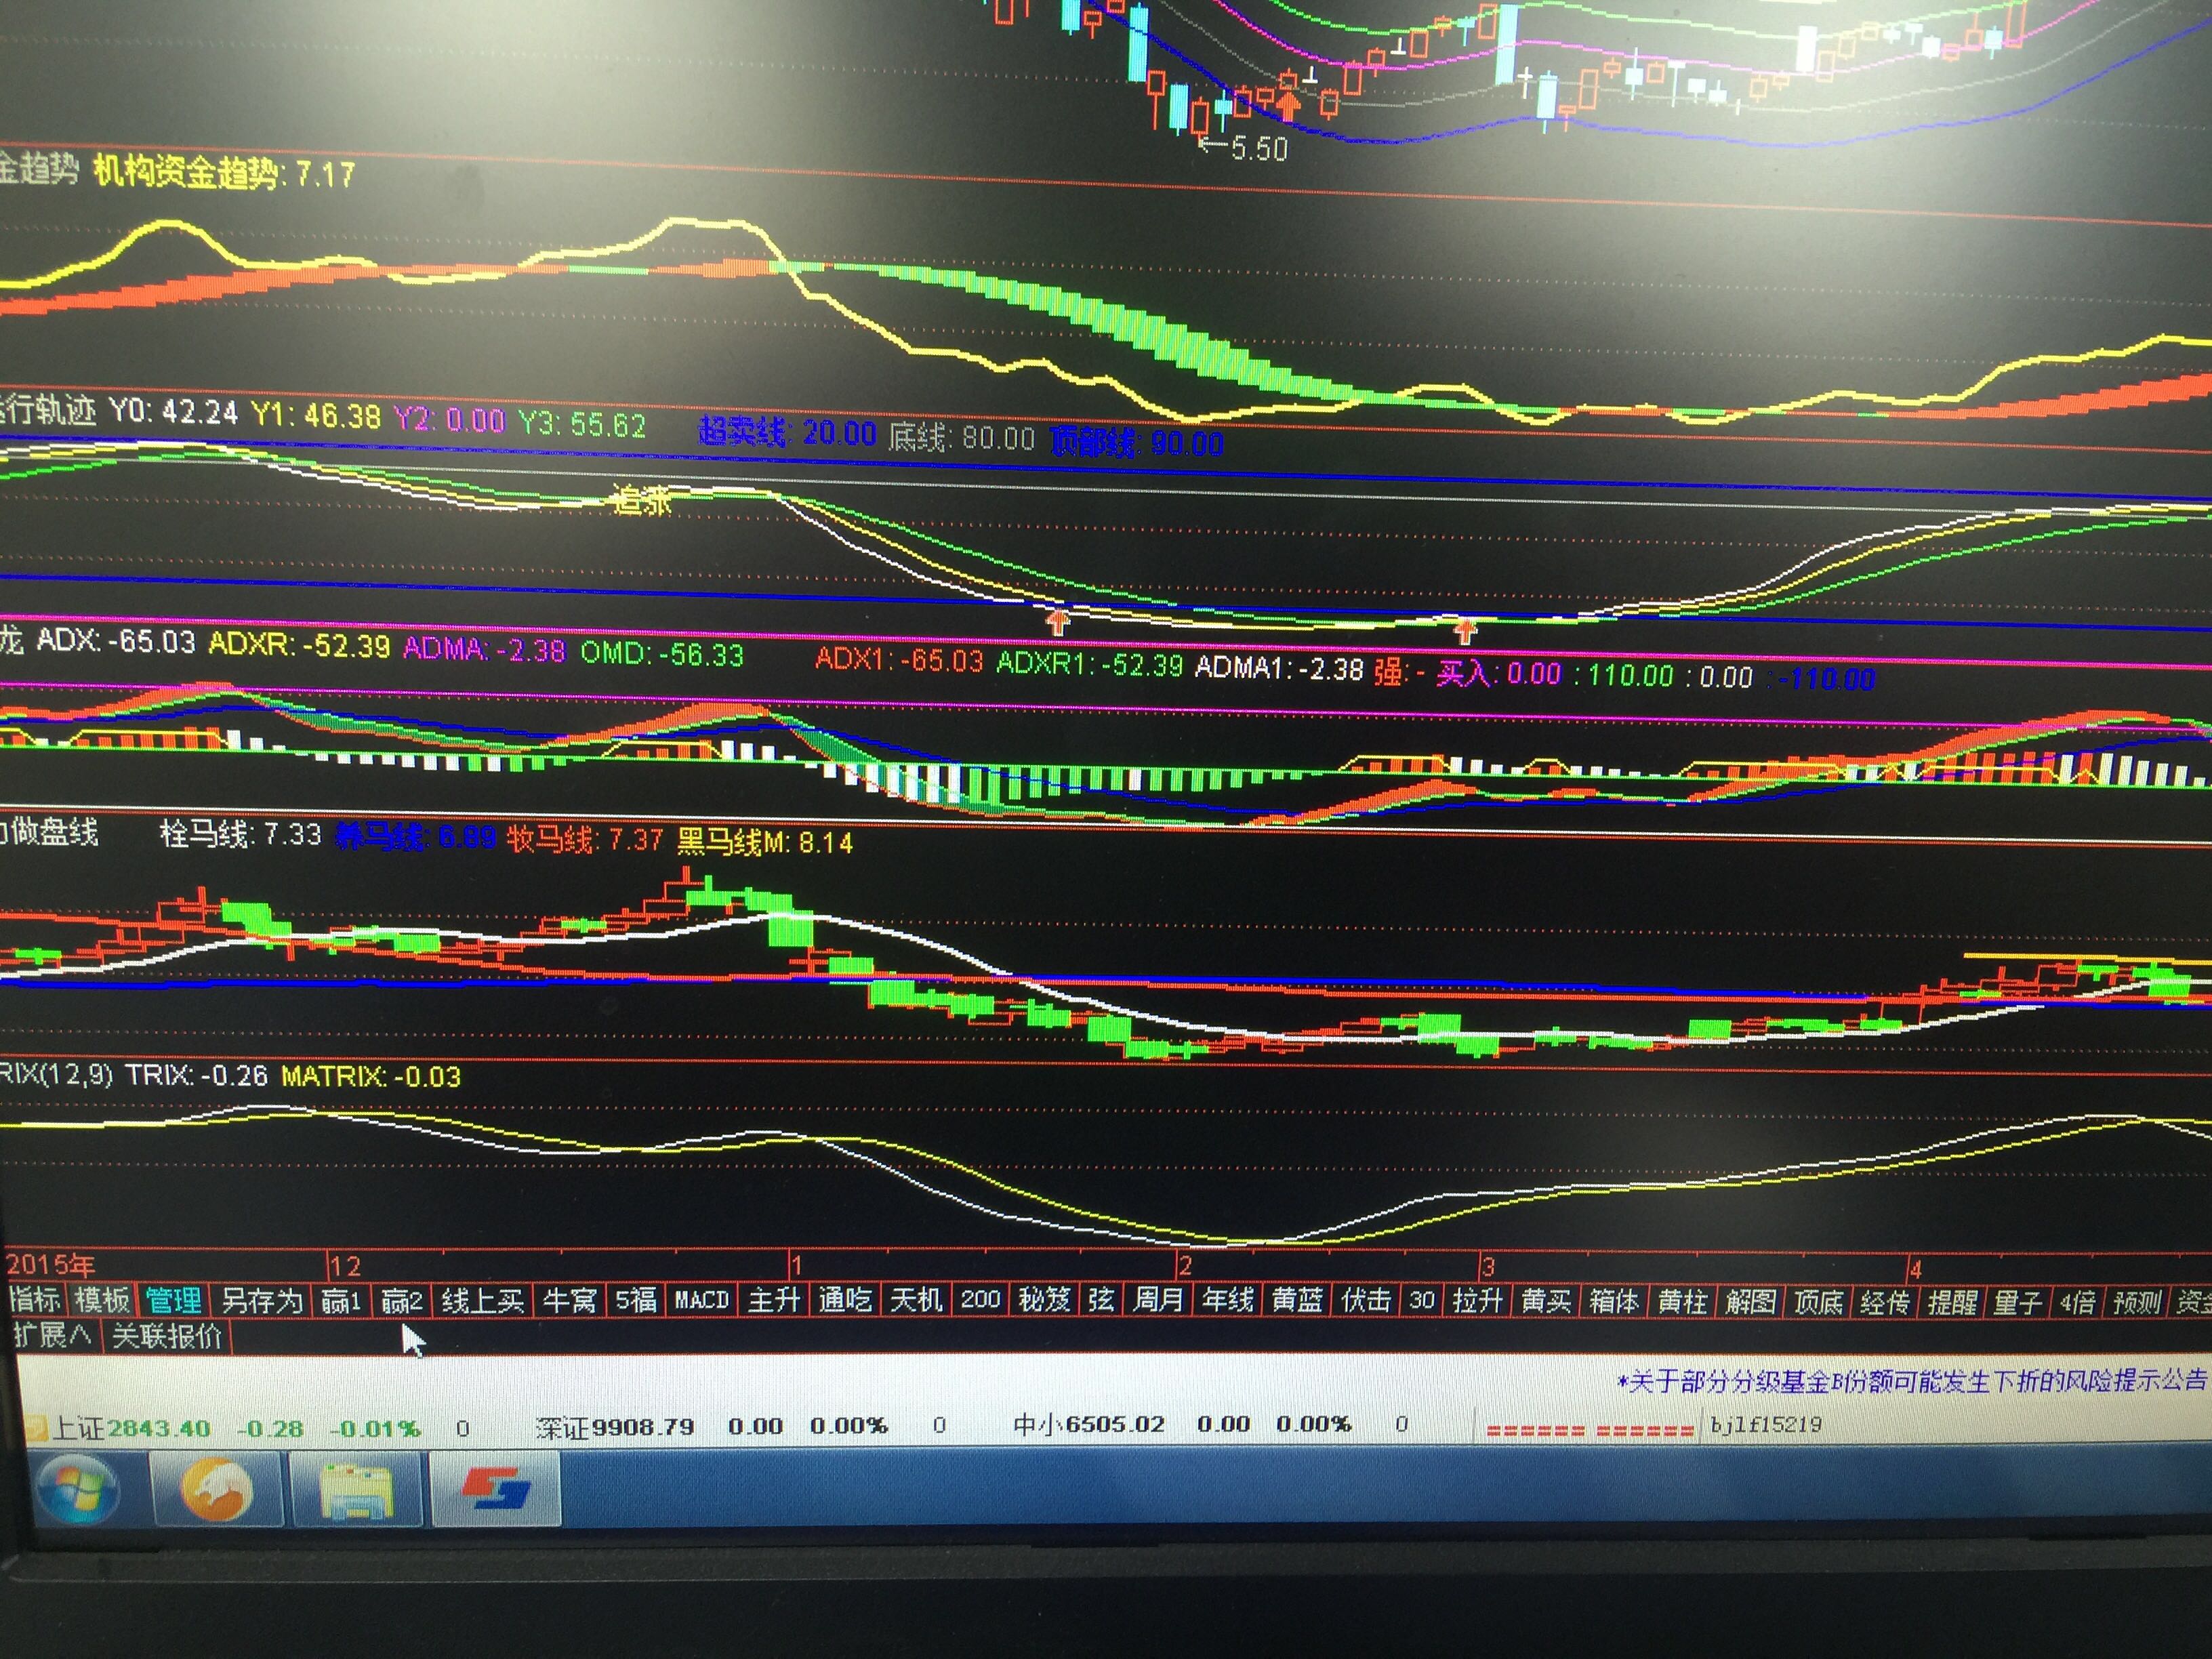Select the 伏击 template tab
Viewport: 2212px width, 1659px height.
(1367, 1299)
